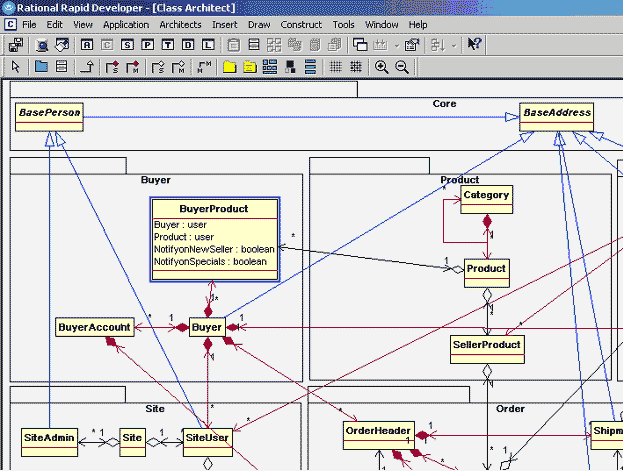Toggle the snap to grid icon
Screen dimensions: 623x471
pyautogui.click(x=356, y=67)
